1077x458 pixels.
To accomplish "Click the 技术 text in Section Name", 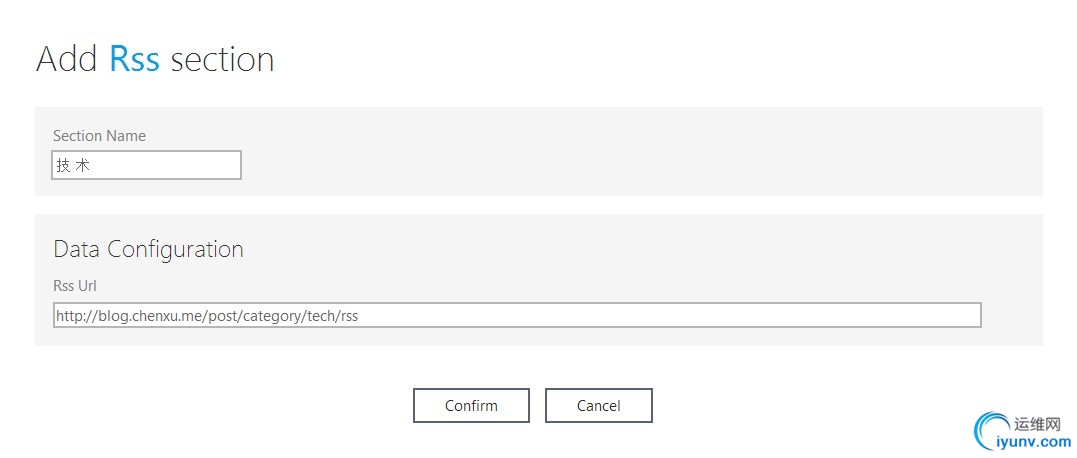I will point(73,166).
